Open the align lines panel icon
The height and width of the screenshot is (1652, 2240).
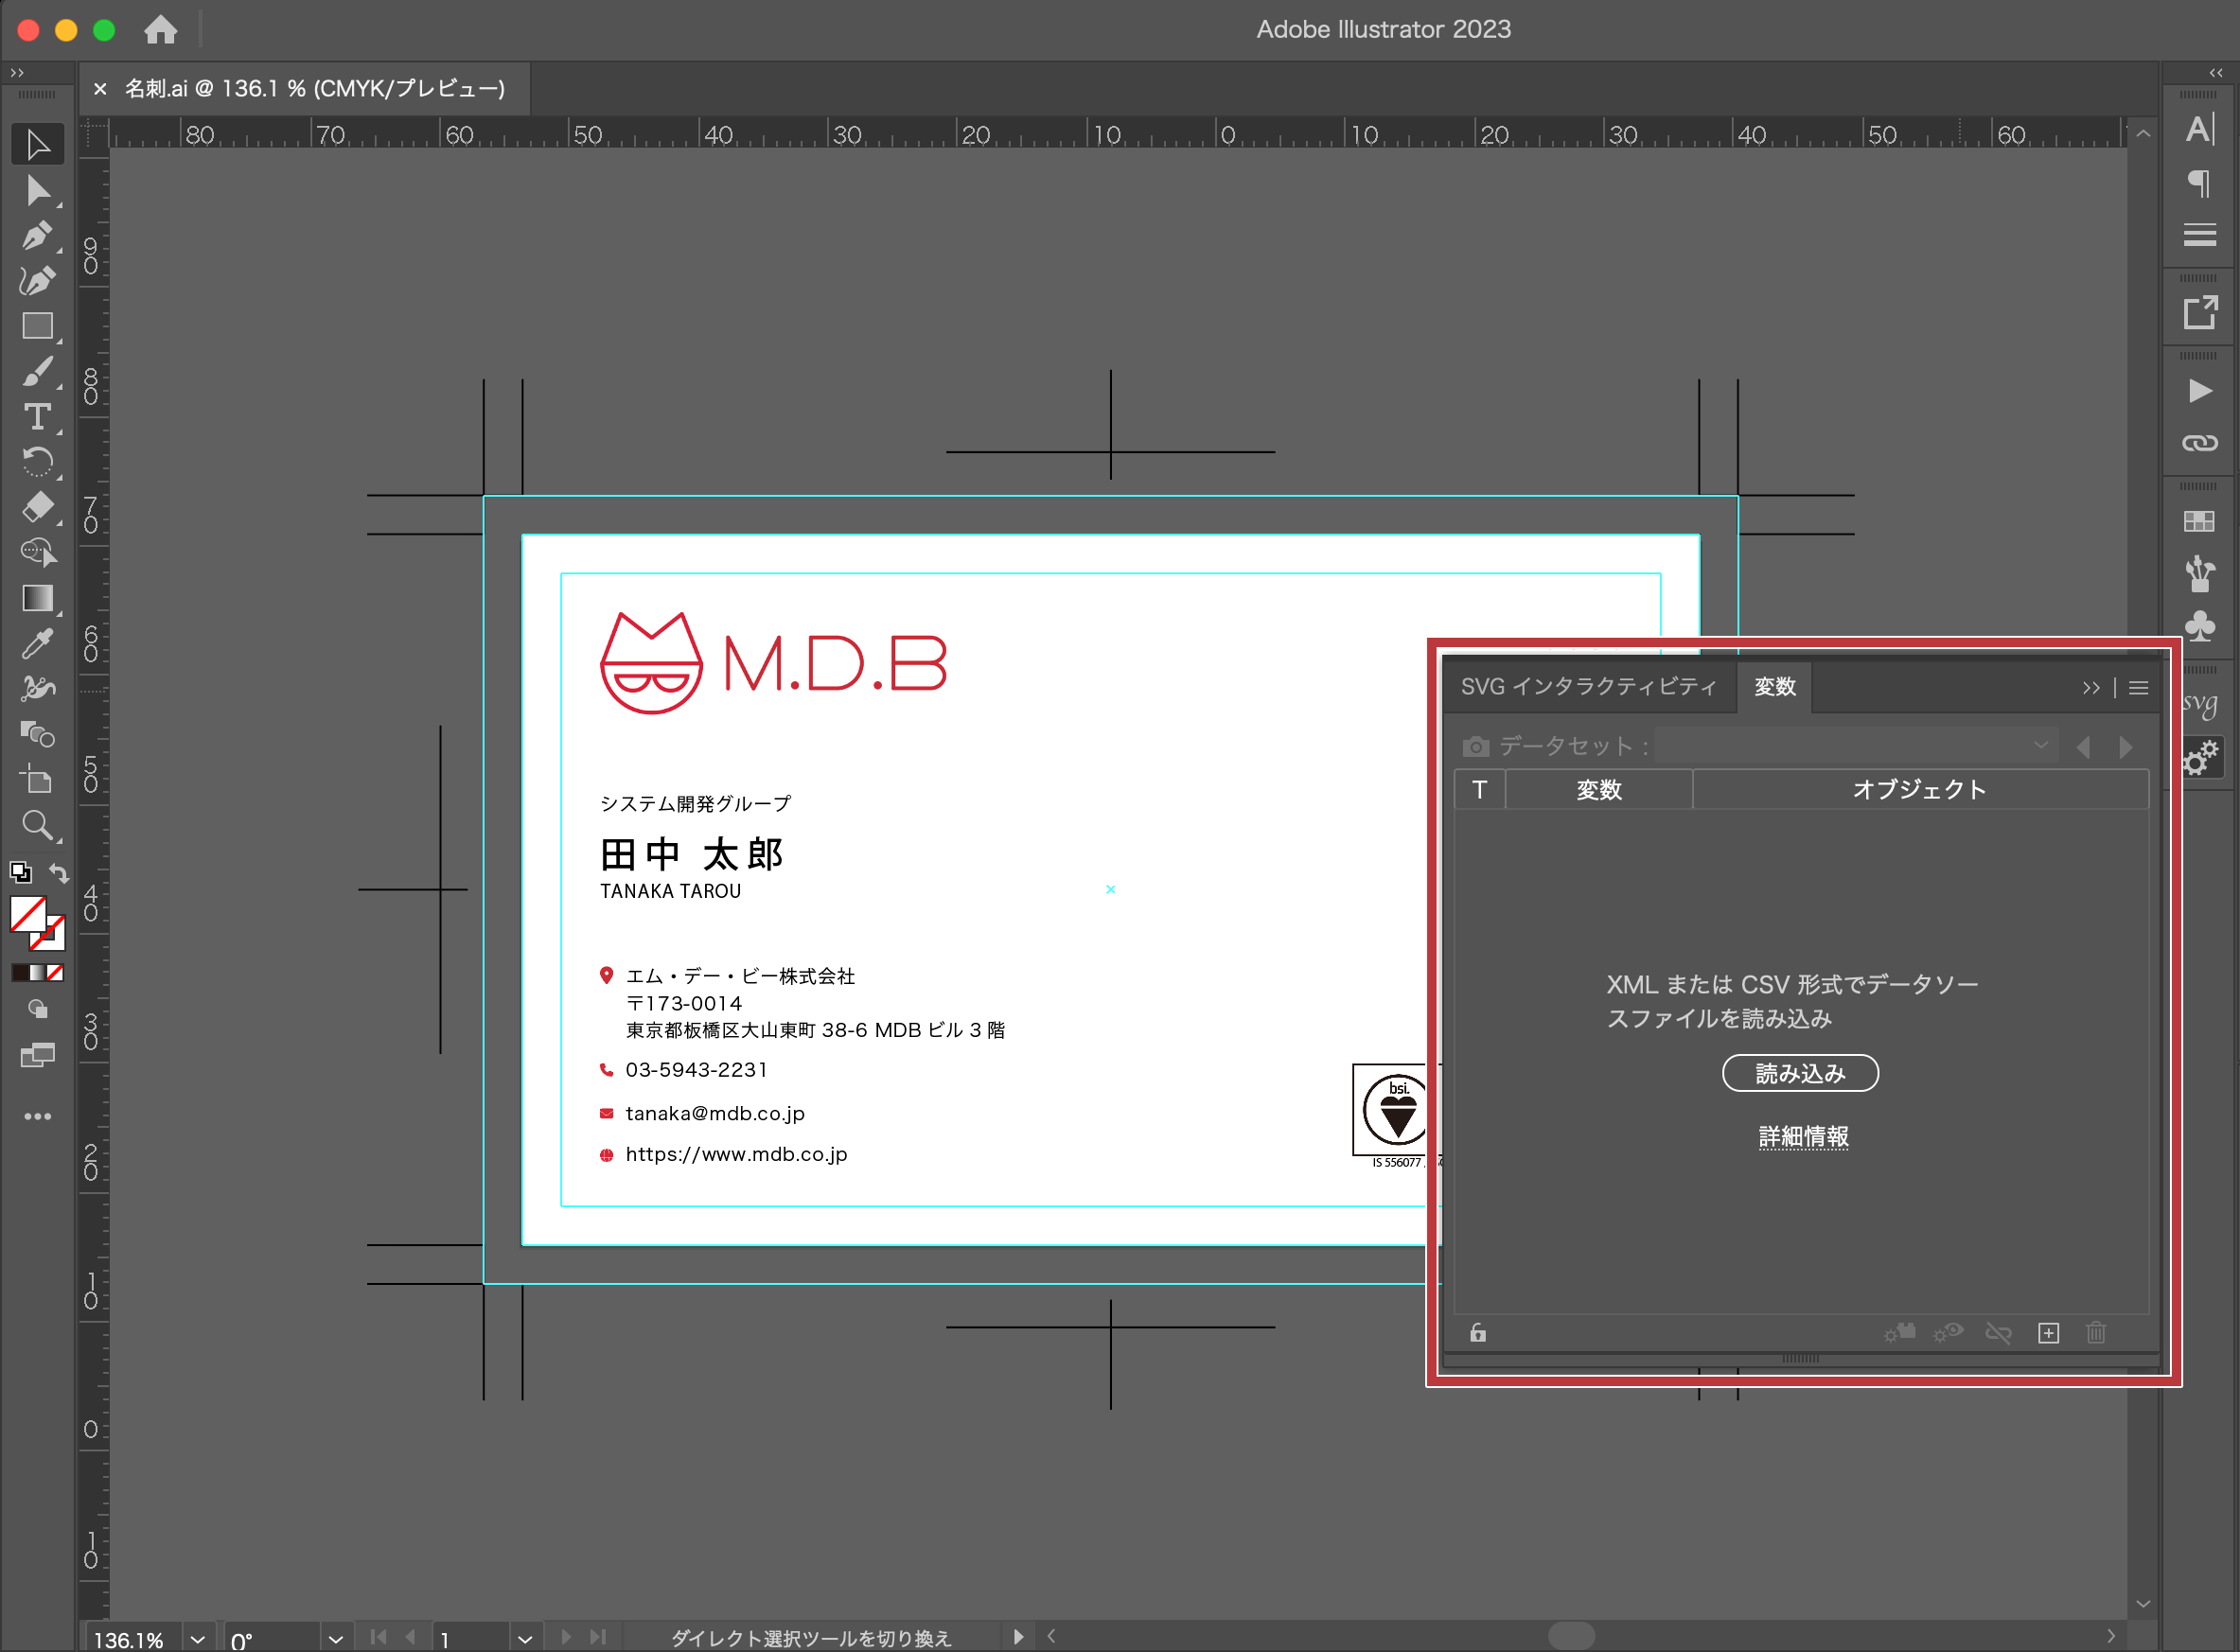tap(2200, 235)
